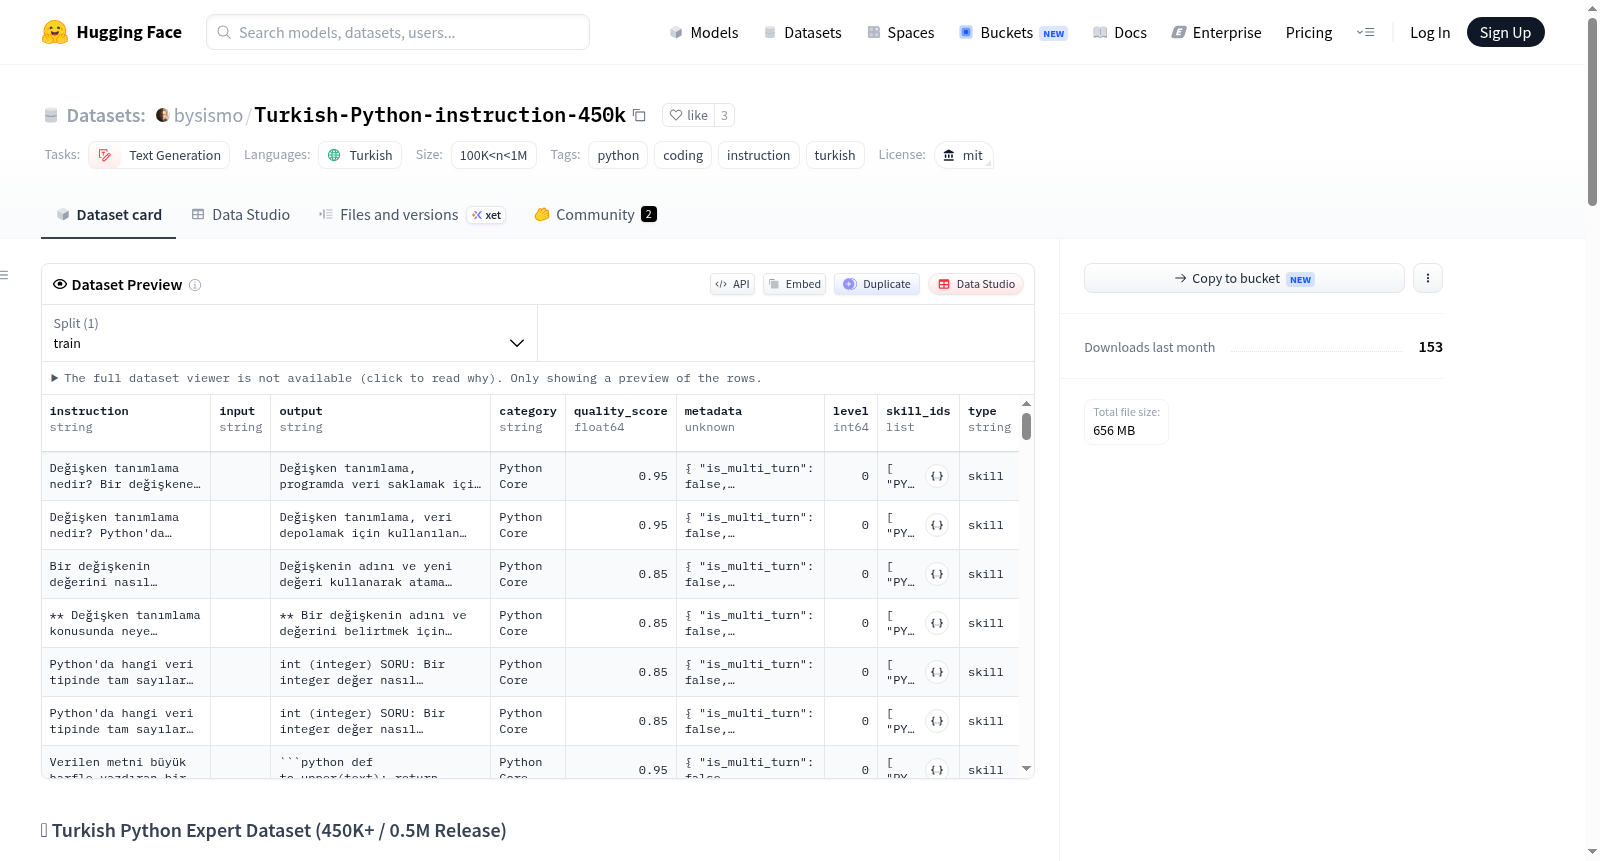1600x861 pixels.
Task: Open the collapsed left sidebar menu icon
Action: pos(4,275)
